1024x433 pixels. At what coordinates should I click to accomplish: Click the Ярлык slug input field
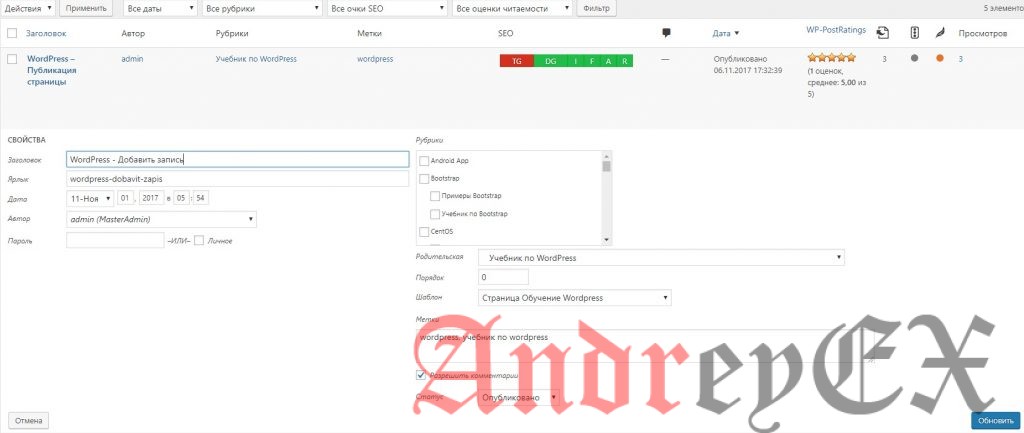238,178
